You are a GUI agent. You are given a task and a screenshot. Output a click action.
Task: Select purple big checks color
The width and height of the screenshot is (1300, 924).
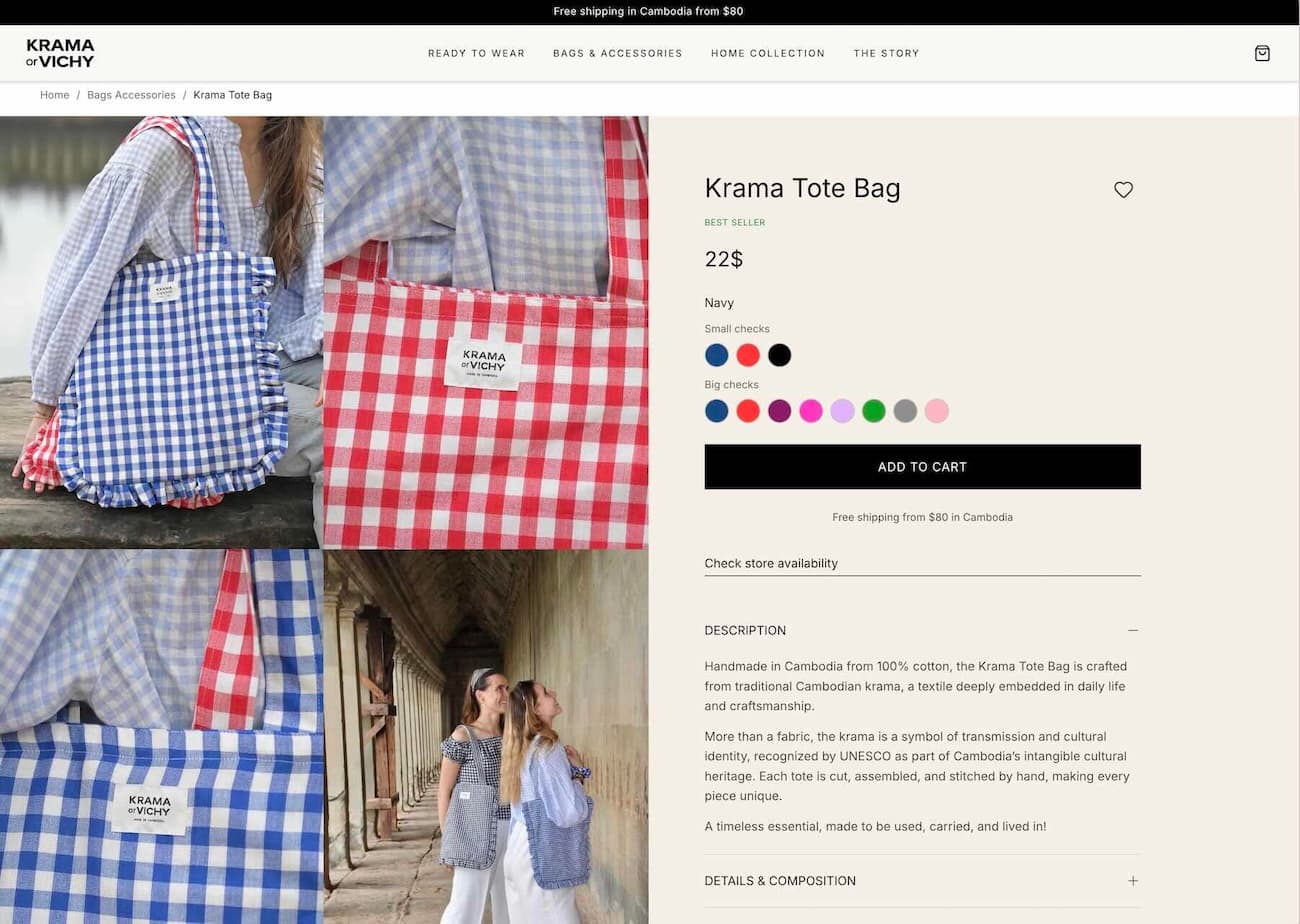point(780,411)
